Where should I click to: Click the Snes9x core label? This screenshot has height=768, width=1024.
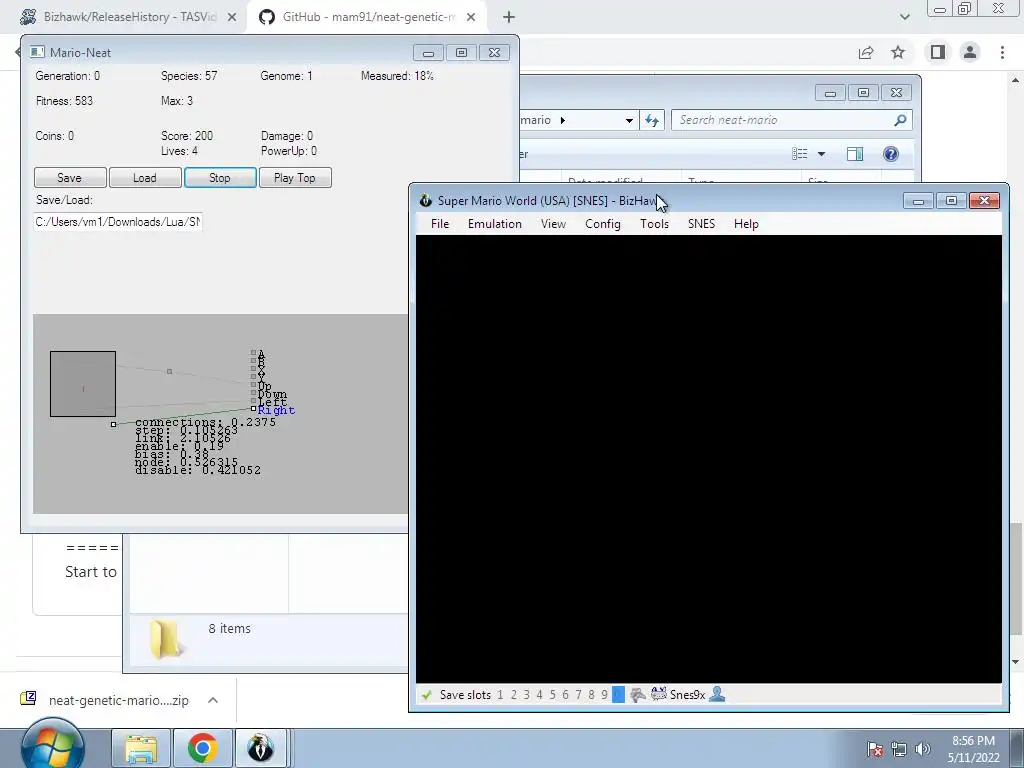pos(687,695)
